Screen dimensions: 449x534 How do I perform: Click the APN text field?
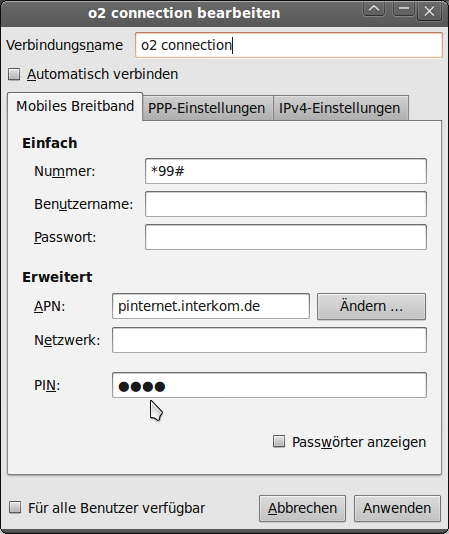[x=211, y=306]
